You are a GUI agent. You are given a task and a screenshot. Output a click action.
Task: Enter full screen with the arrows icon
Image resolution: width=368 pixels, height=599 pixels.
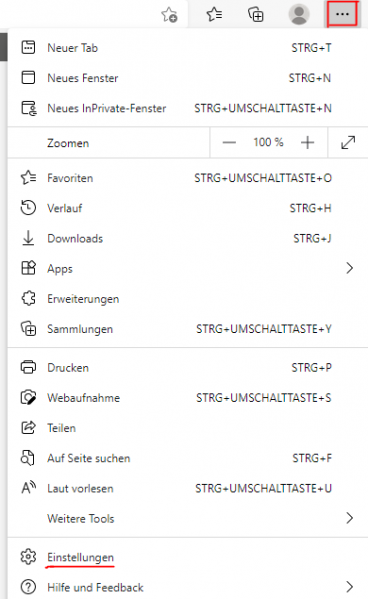348,142
